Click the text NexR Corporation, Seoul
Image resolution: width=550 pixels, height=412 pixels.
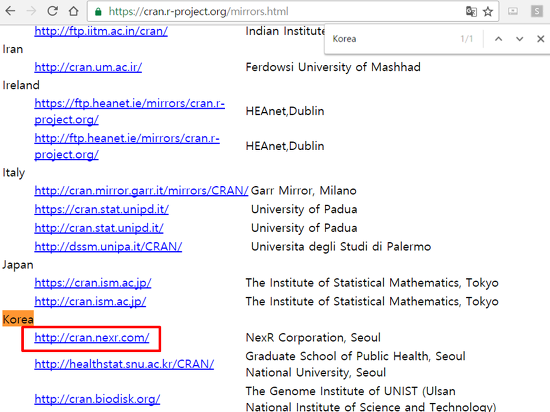(313, 338)
